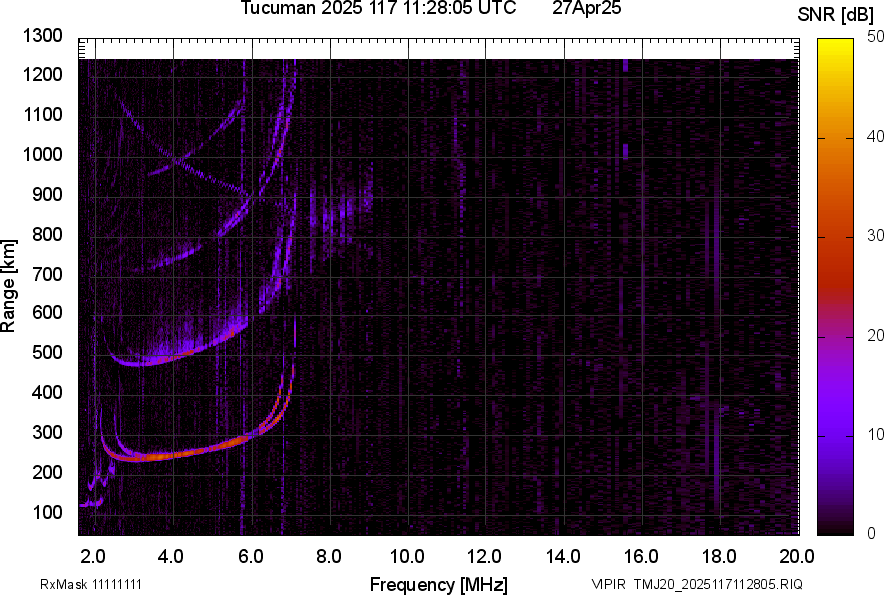The image size is (884, 595).
Task: Click range axis tick 1100
Action: coord(43,114)
